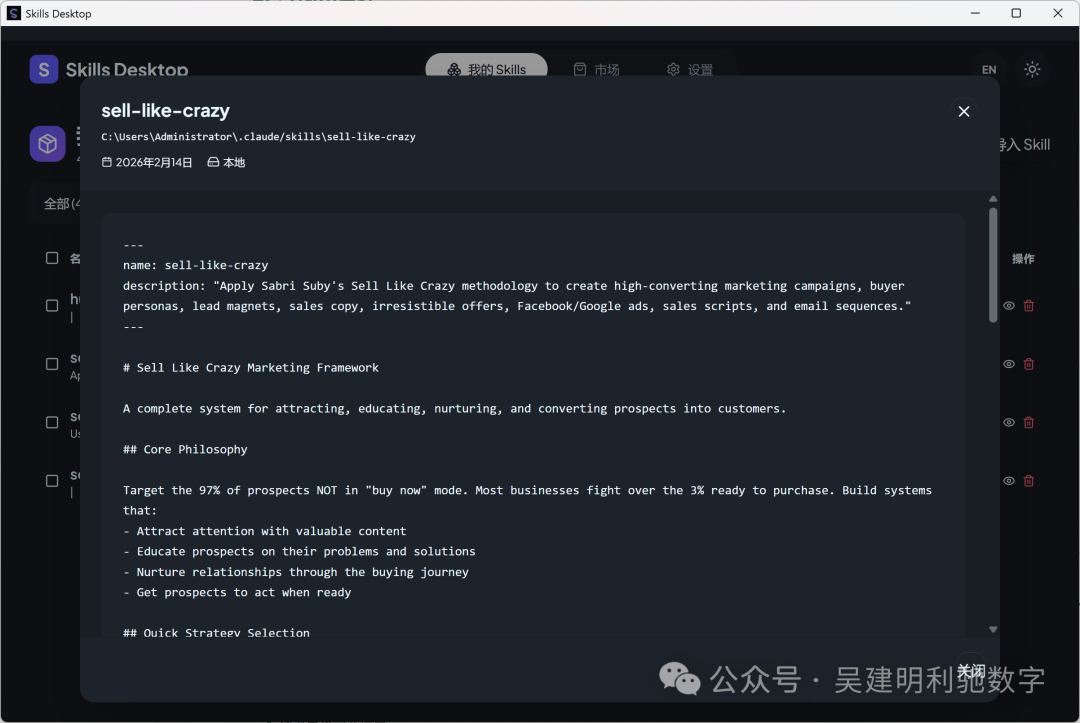Click the skill path C:\Users\Administrator\.claude\skills\sell-like-crazy
Image resolution: width=1080 pixels, height=723 pixels.
pos(258,137)
